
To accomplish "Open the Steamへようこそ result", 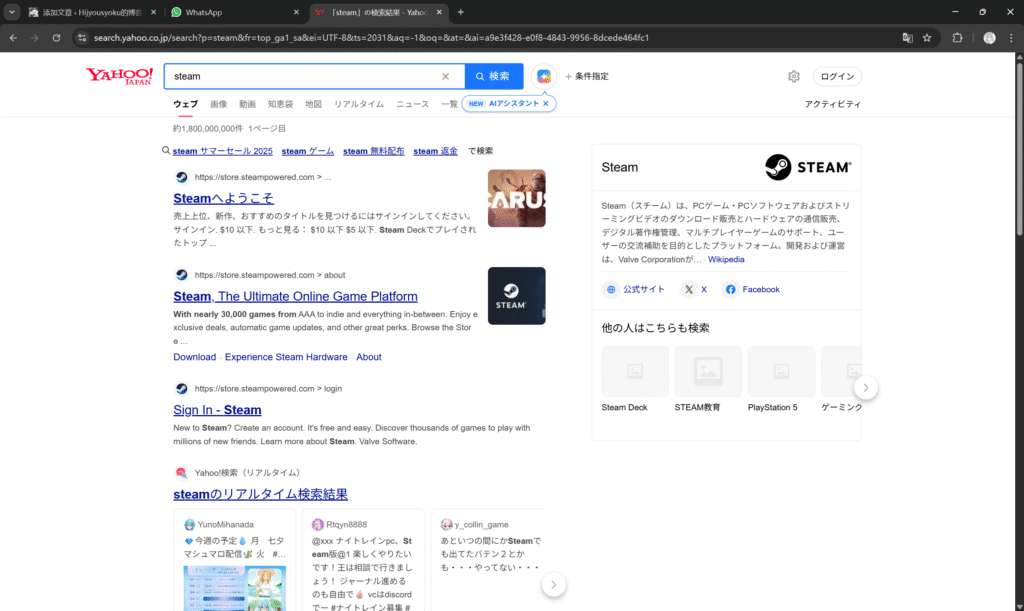I will point(223,198).
